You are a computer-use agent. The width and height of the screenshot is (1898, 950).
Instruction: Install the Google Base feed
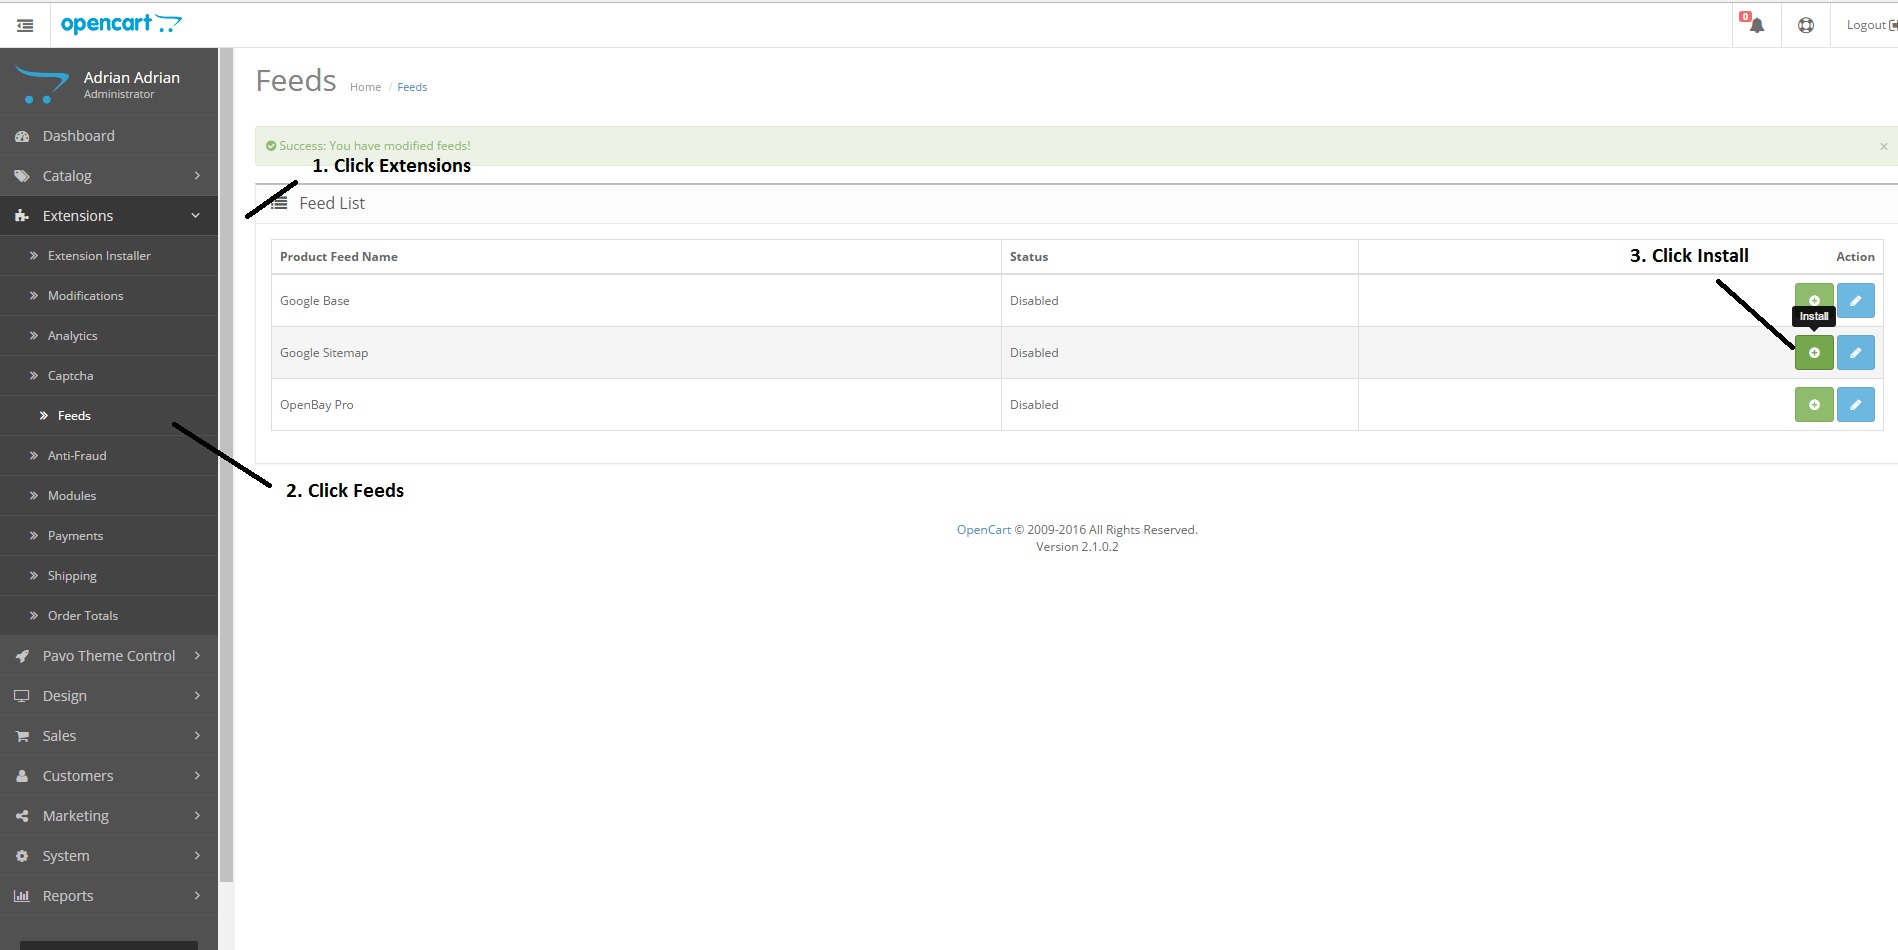pyautogui.click(x=1814, y=300)
